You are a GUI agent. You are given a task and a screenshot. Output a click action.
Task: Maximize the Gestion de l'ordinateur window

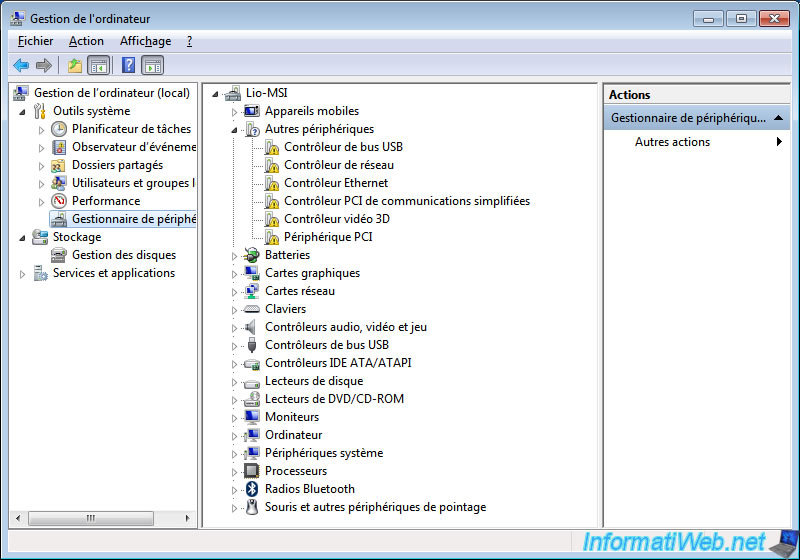click(x=741, y=18)
